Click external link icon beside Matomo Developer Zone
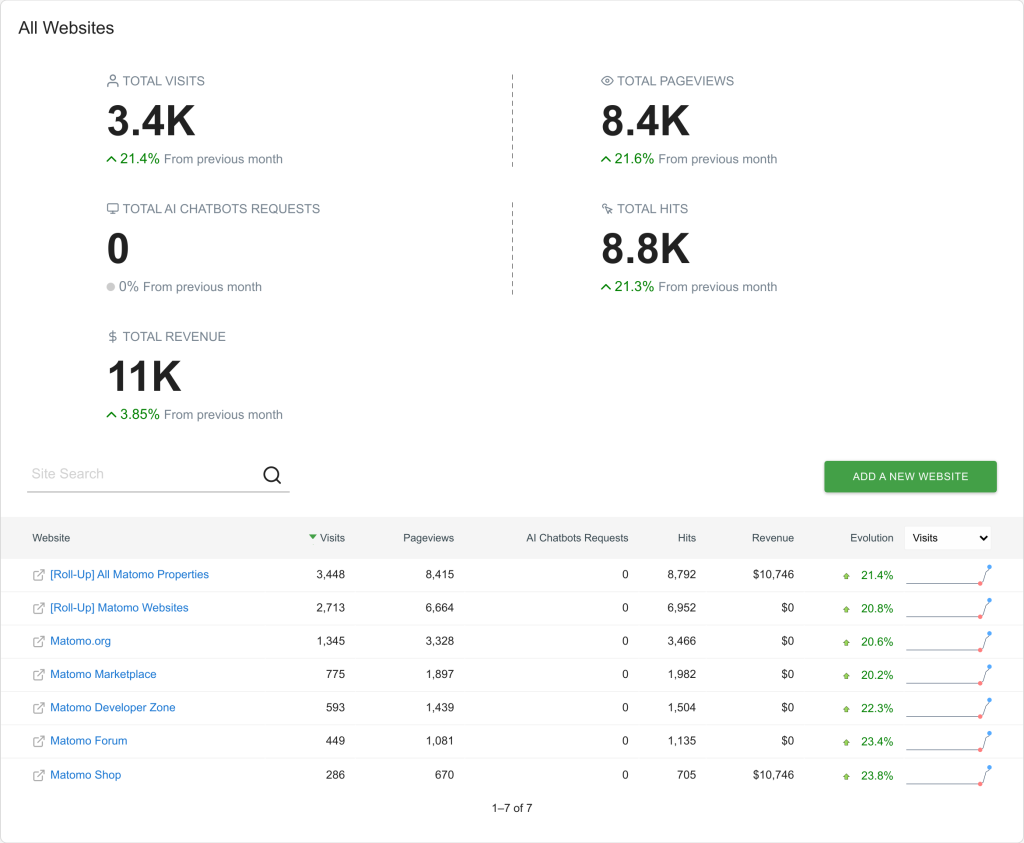Screen dimensions: 1024x843 pos(39,708)
